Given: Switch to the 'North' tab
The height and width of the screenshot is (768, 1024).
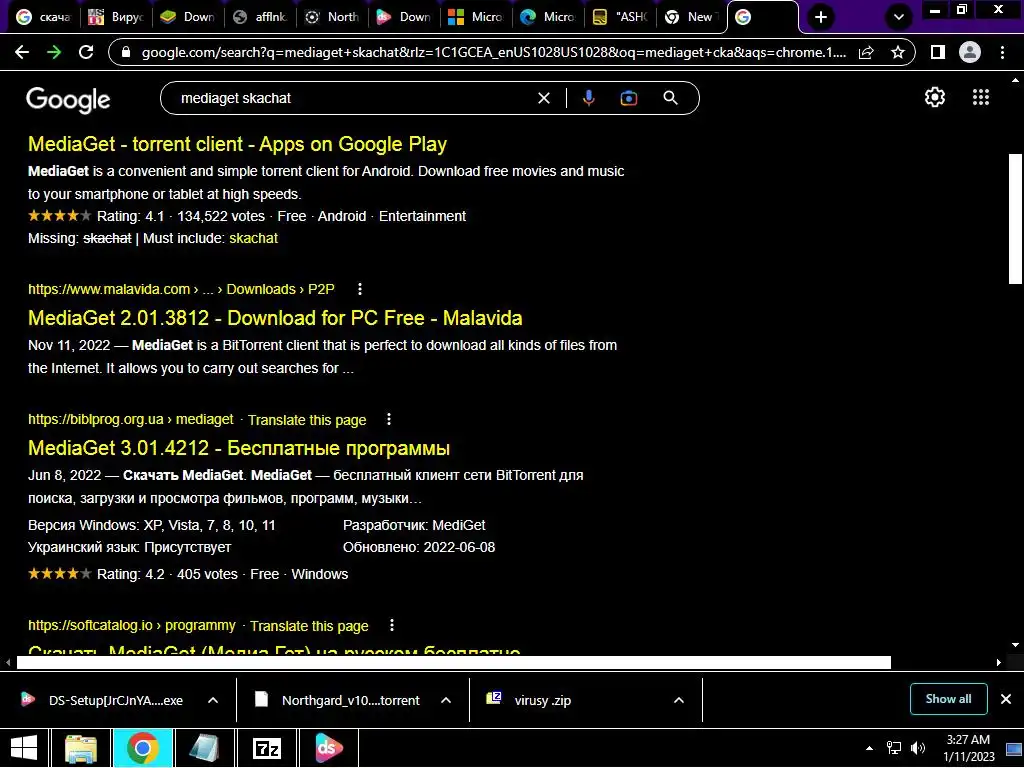Looking at the screenshot, I should [332, 17].
